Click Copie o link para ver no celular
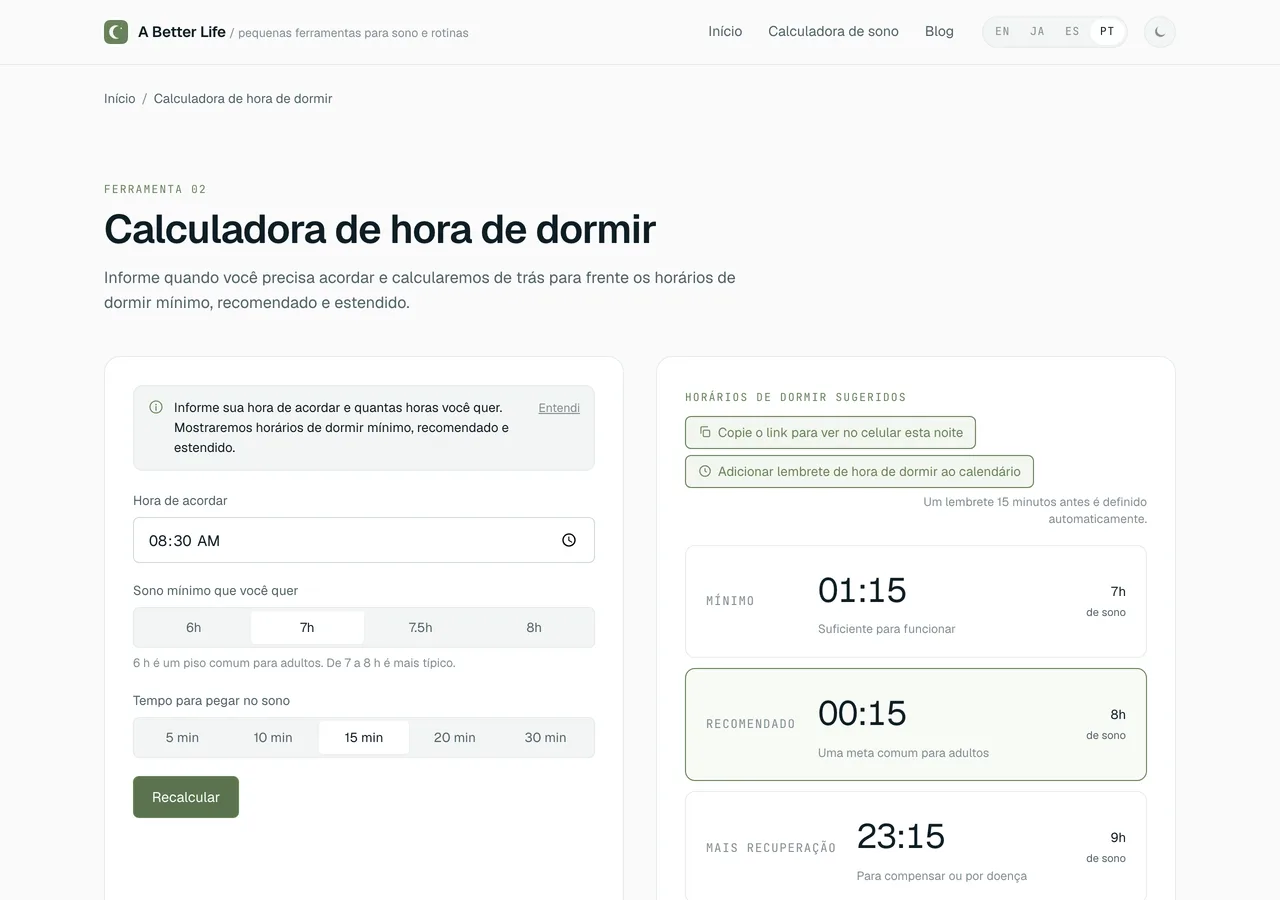Viewport: 1280px width, 900px height. (x=830, y=432)
